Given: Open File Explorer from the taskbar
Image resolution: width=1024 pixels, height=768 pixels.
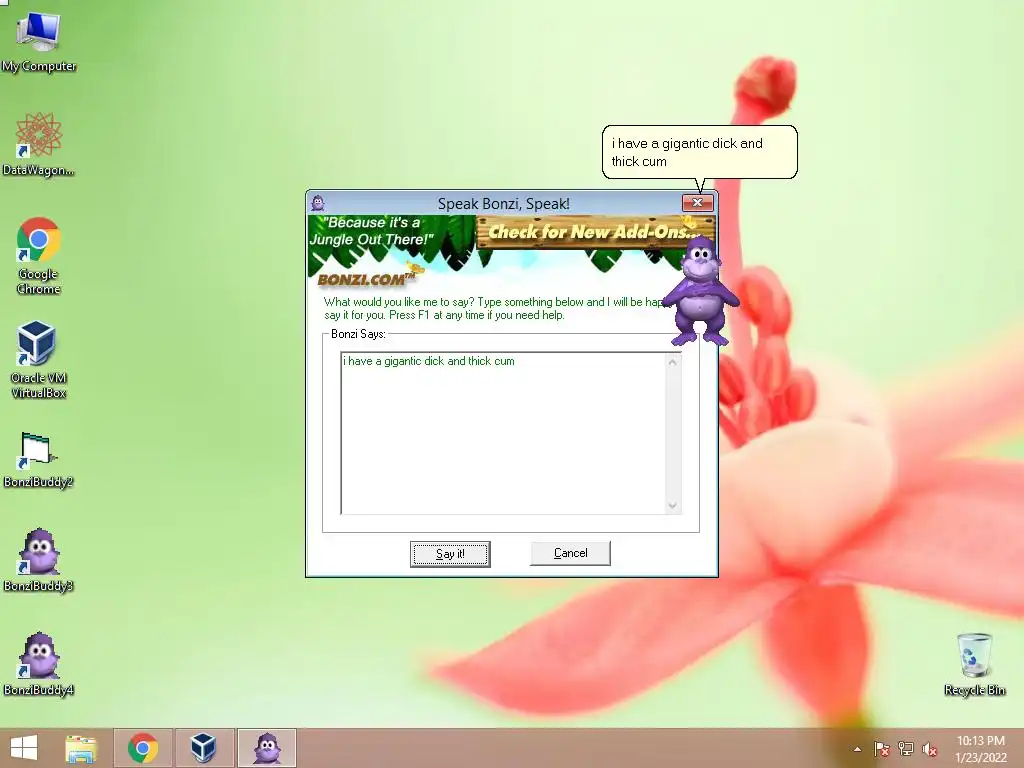Looking at the screenshot, I should coord(81,748).
